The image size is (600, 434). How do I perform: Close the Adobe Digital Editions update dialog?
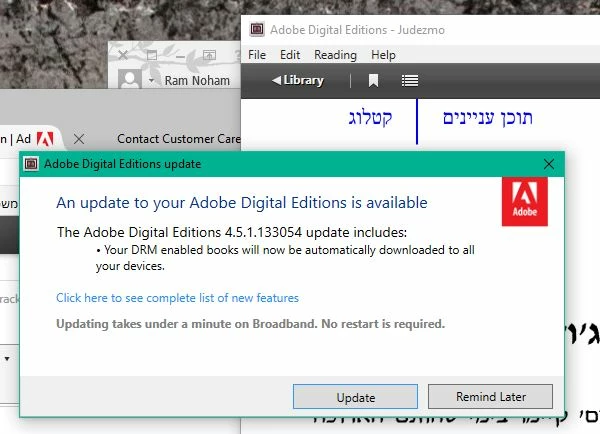pyautogui.click(x=549, y=164)
